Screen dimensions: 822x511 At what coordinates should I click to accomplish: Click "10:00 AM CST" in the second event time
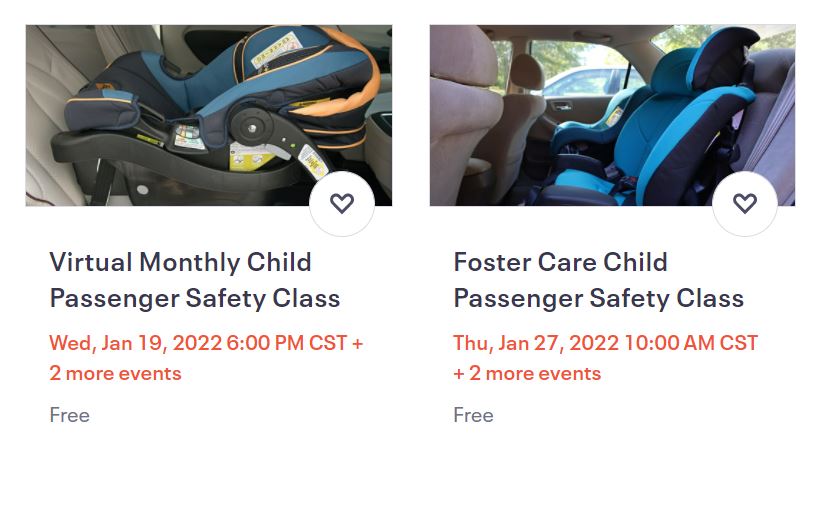691,343
